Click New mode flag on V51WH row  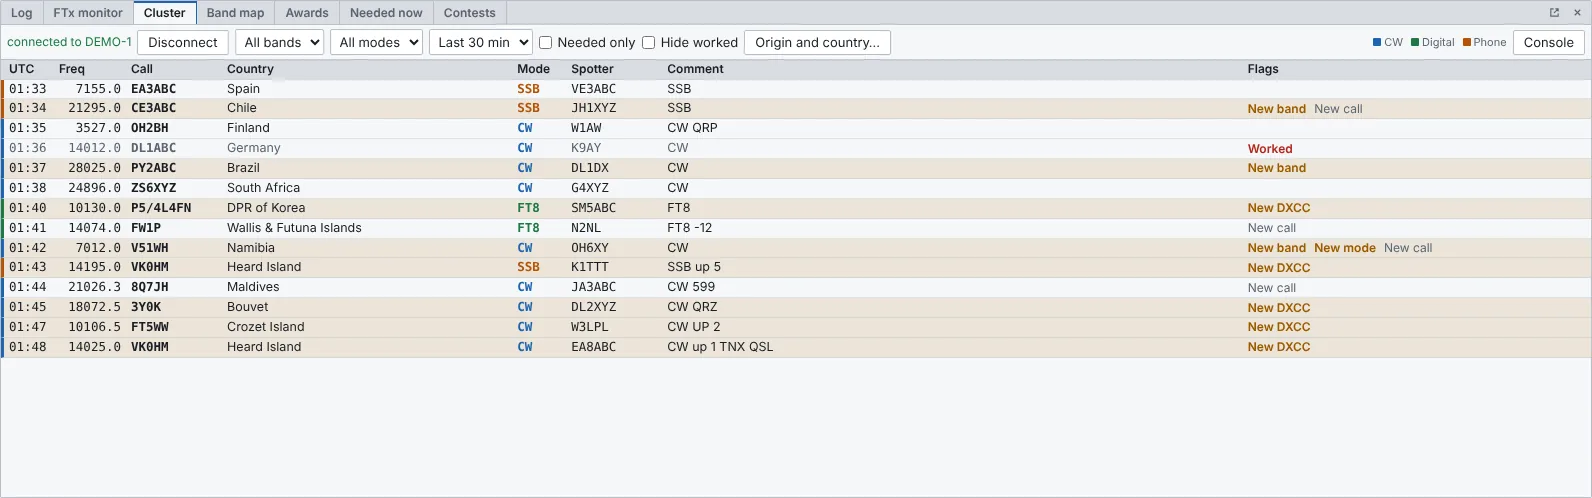pos(1345,248)
